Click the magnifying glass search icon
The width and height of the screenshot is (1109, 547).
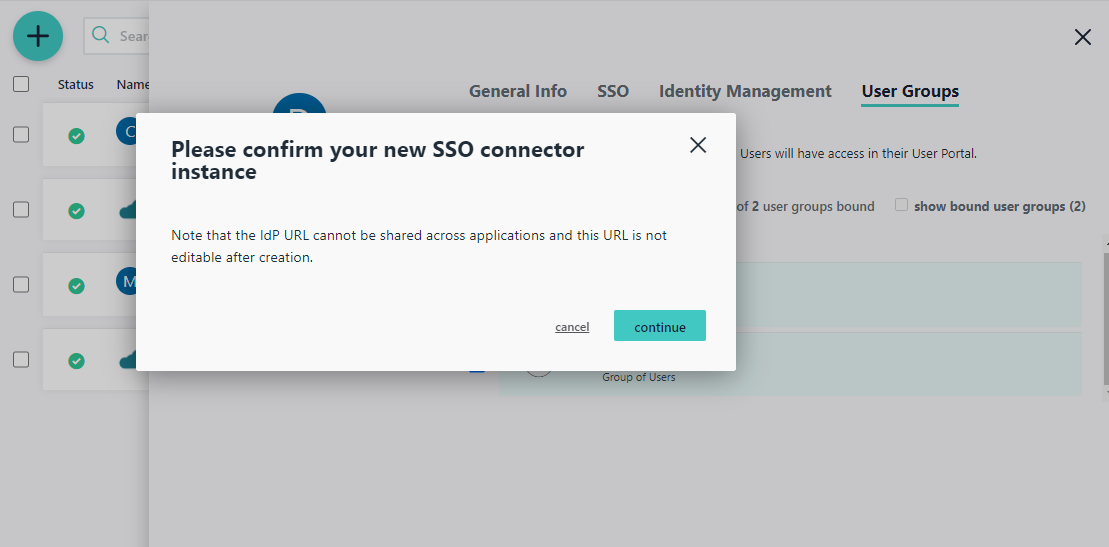[100, 36]
